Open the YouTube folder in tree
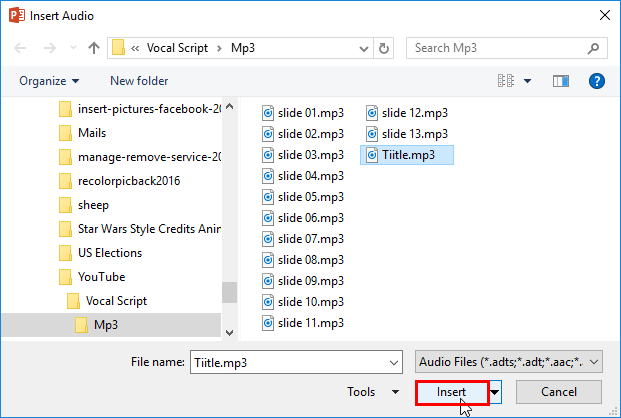The width and height of the screenshot is (621, 418). (x=92, y=277)
